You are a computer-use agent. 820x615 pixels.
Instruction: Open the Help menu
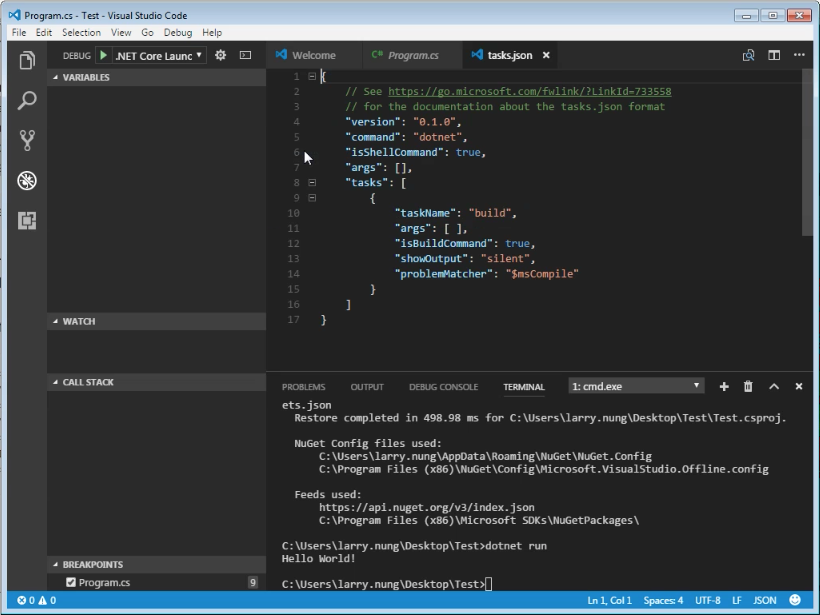pos(212,32)
